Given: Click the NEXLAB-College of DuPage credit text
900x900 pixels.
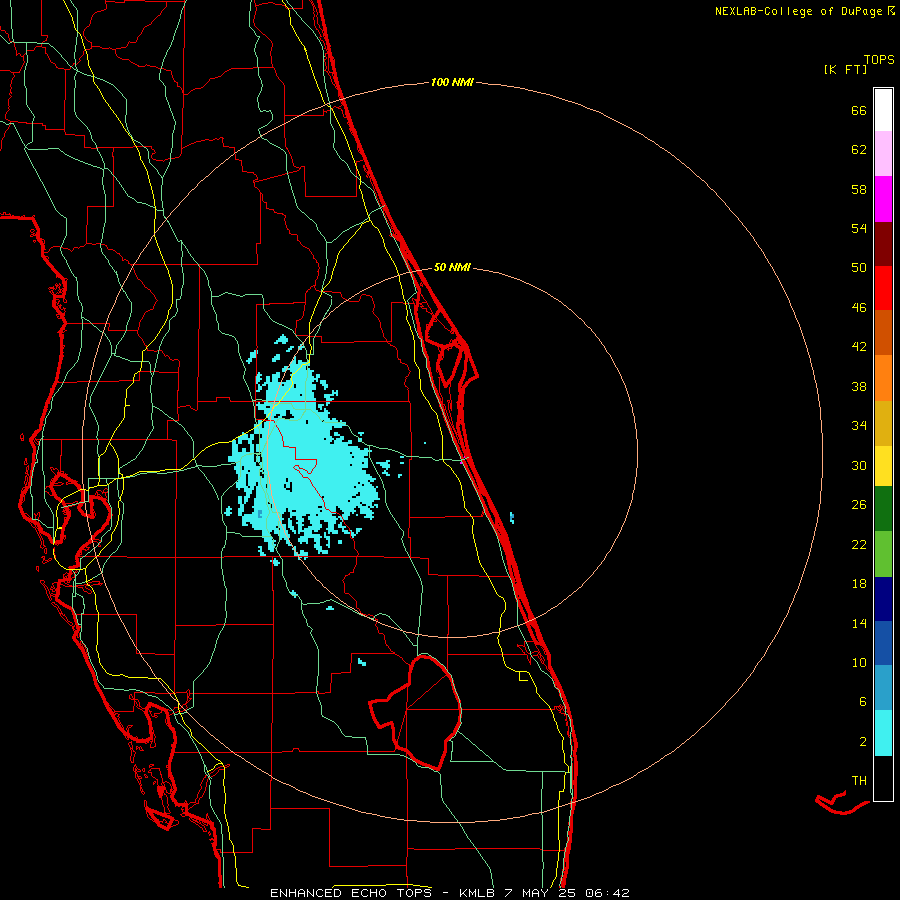Looking at the screenshot, I should [x=798, y=11].
